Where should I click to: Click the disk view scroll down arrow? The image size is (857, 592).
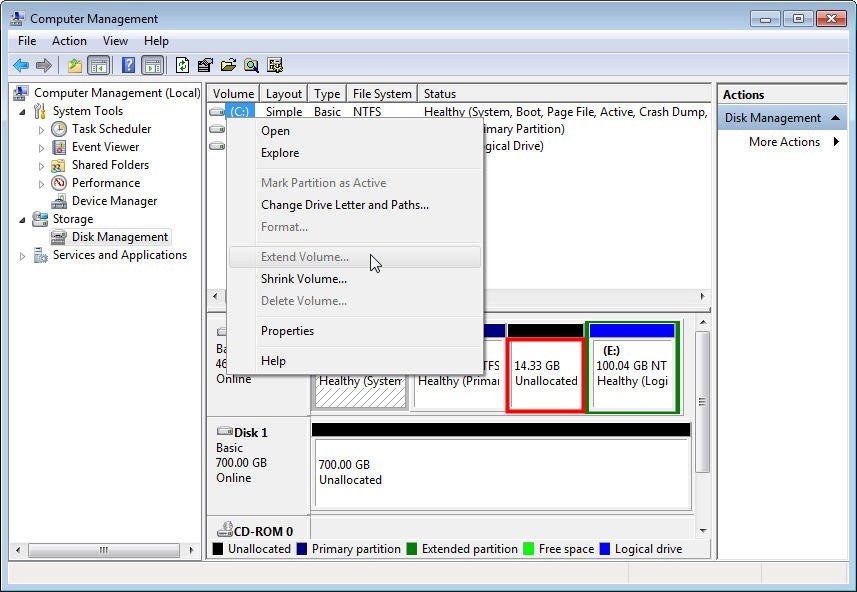point(703,530)
